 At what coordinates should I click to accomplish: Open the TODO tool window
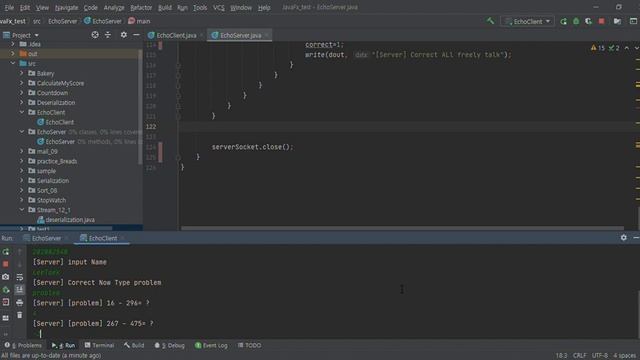pyautogui.click(x=249, y=345)
